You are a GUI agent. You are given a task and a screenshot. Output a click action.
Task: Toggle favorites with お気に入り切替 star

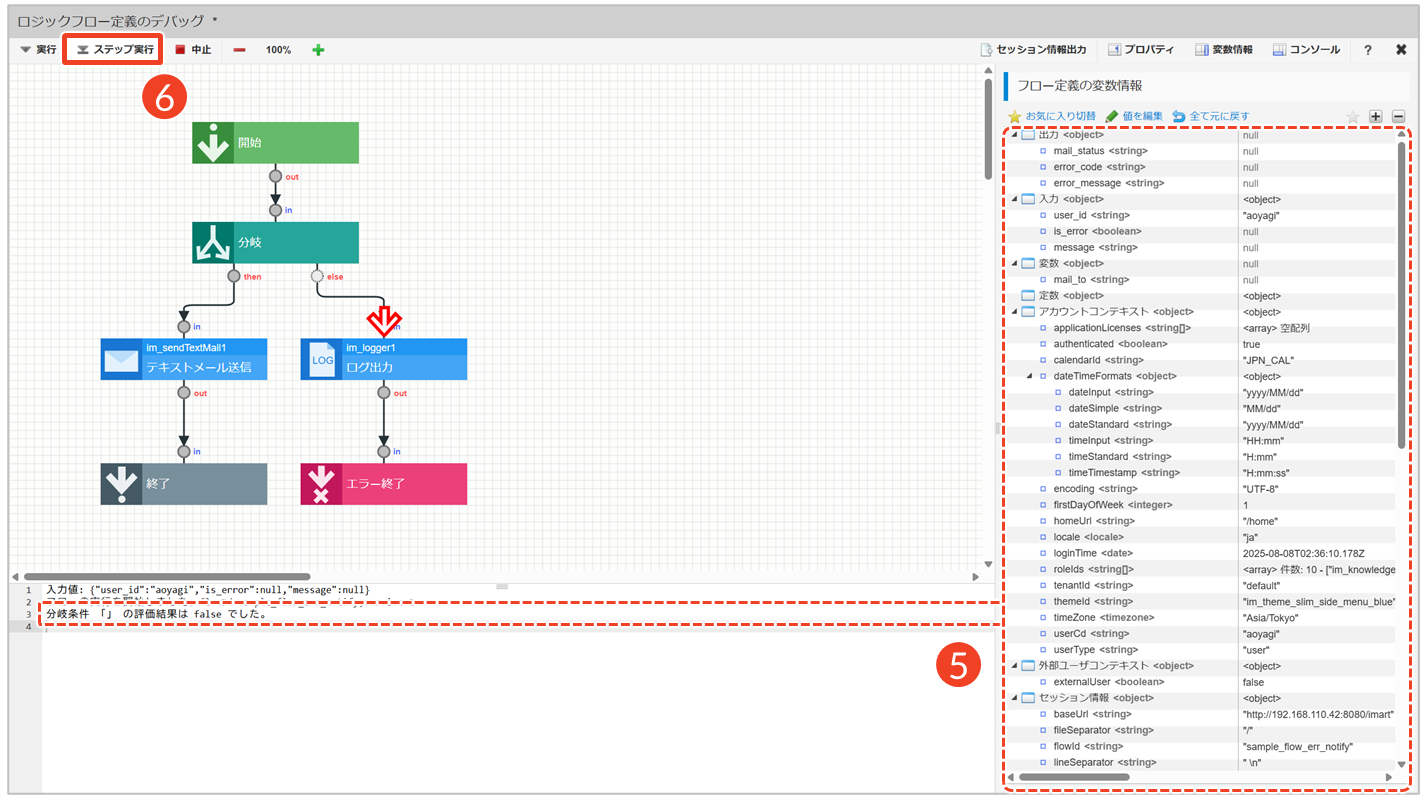[1051, 116]
